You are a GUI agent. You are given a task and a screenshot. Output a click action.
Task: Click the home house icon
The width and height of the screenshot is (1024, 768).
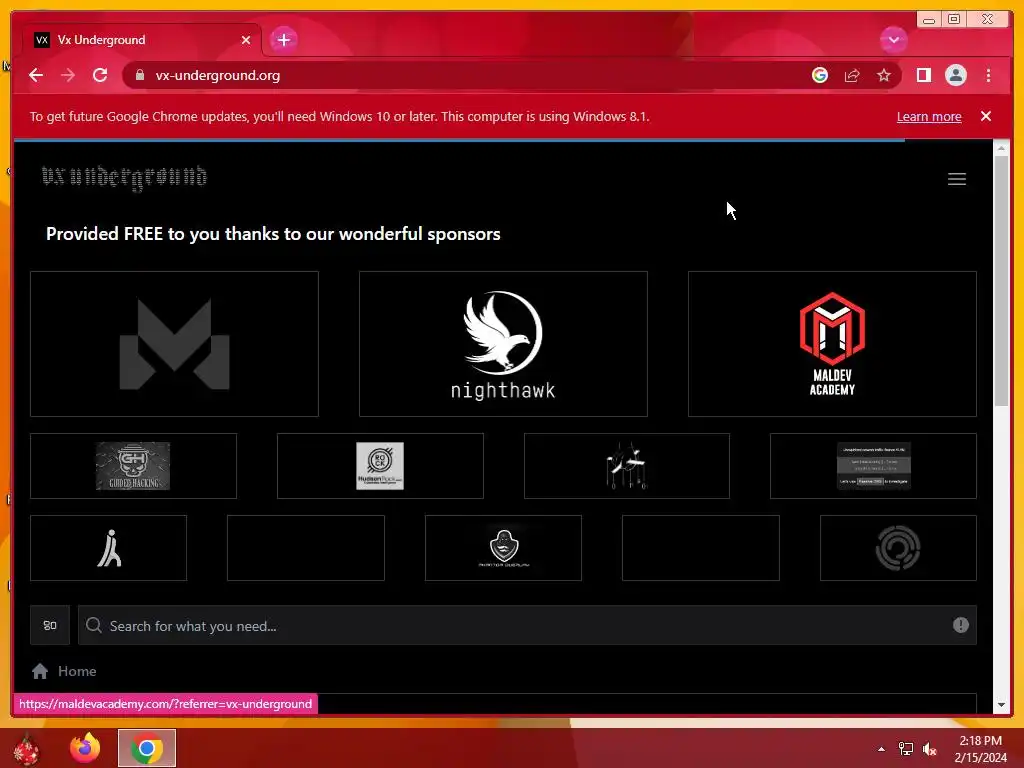(40, 671)
